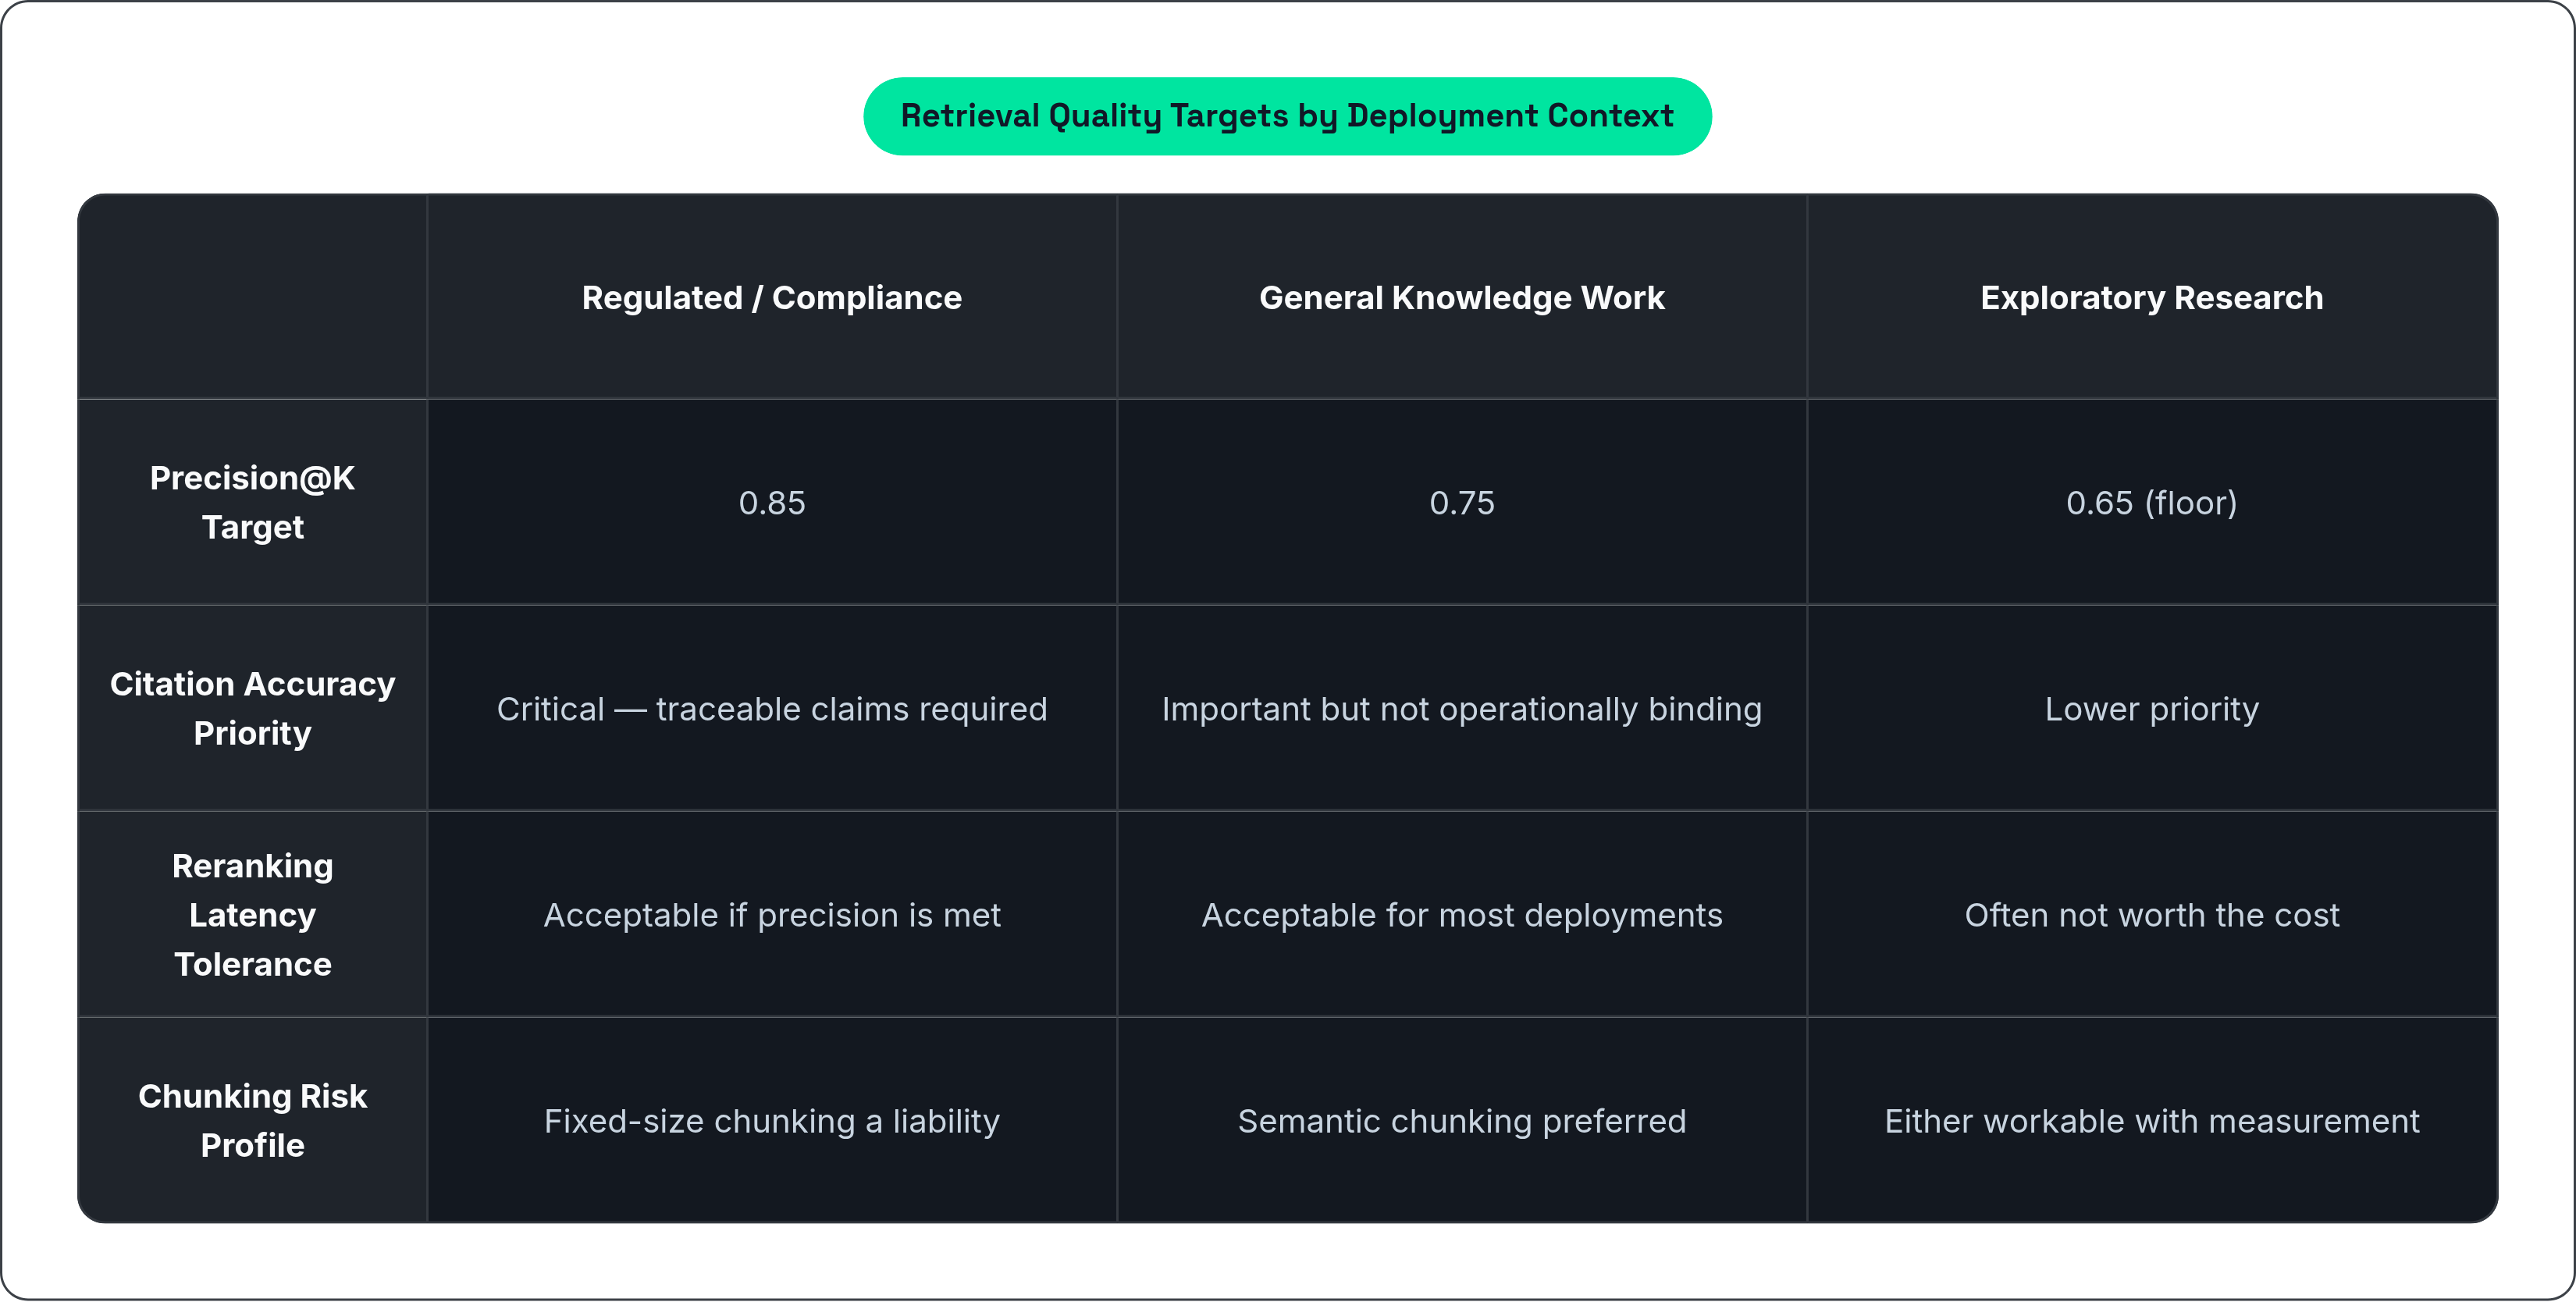Select the "0.65 (floor)" value cell

tap(2151, 502)
